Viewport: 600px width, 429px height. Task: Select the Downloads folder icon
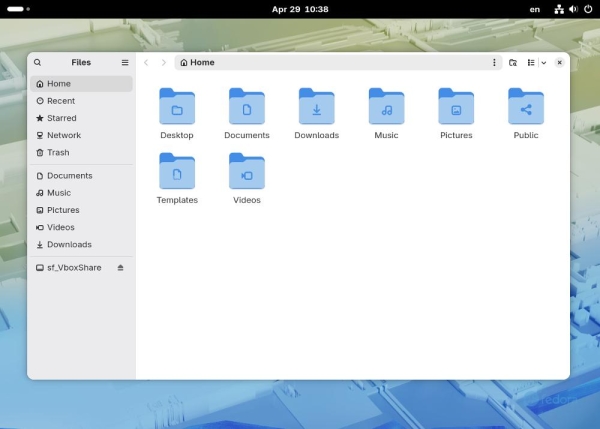(x=316, y=107)
